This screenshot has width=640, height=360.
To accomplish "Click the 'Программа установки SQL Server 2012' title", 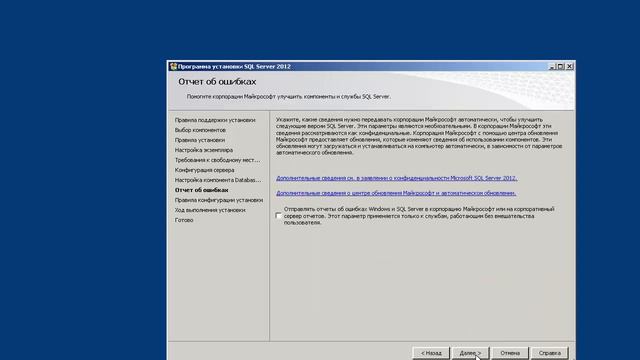I will [234, 67].
